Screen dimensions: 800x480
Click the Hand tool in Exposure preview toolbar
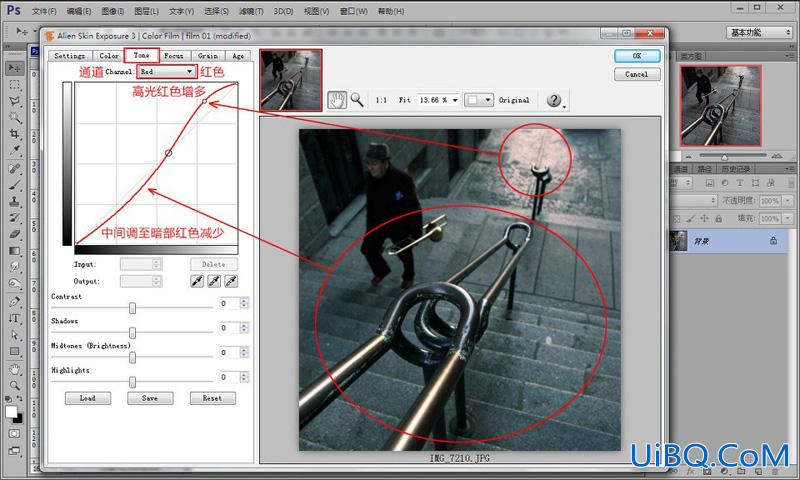pos(337,100)
